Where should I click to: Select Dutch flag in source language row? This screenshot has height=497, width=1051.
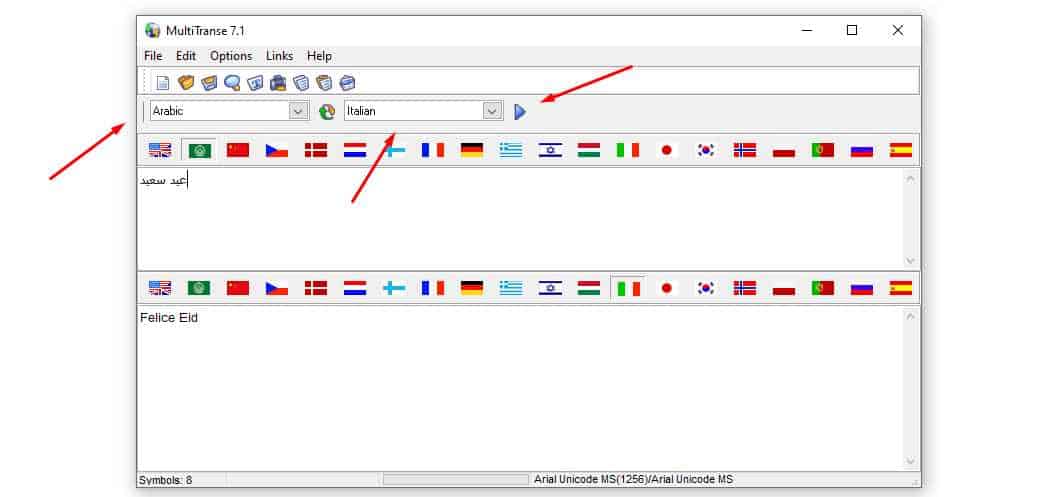pos(355,150)
